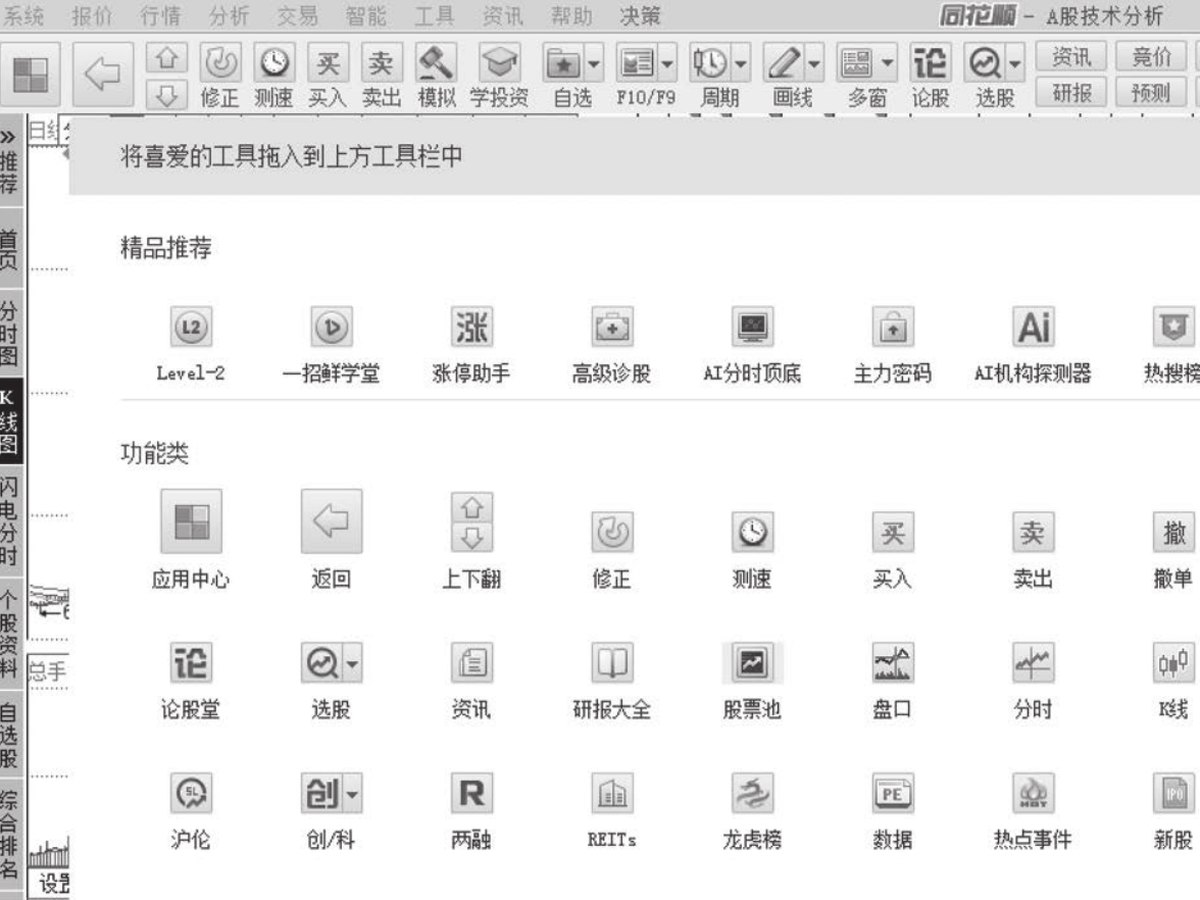Viewport: 1200px width, 900px height.
Task: Click the toolbar application center grid icon
Action: (30, 76)
